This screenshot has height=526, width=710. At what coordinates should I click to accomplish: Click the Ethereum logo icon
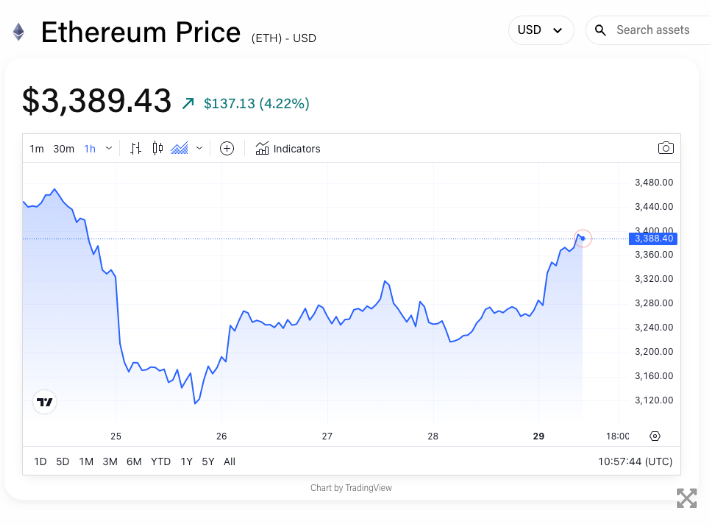coord(18,32)
